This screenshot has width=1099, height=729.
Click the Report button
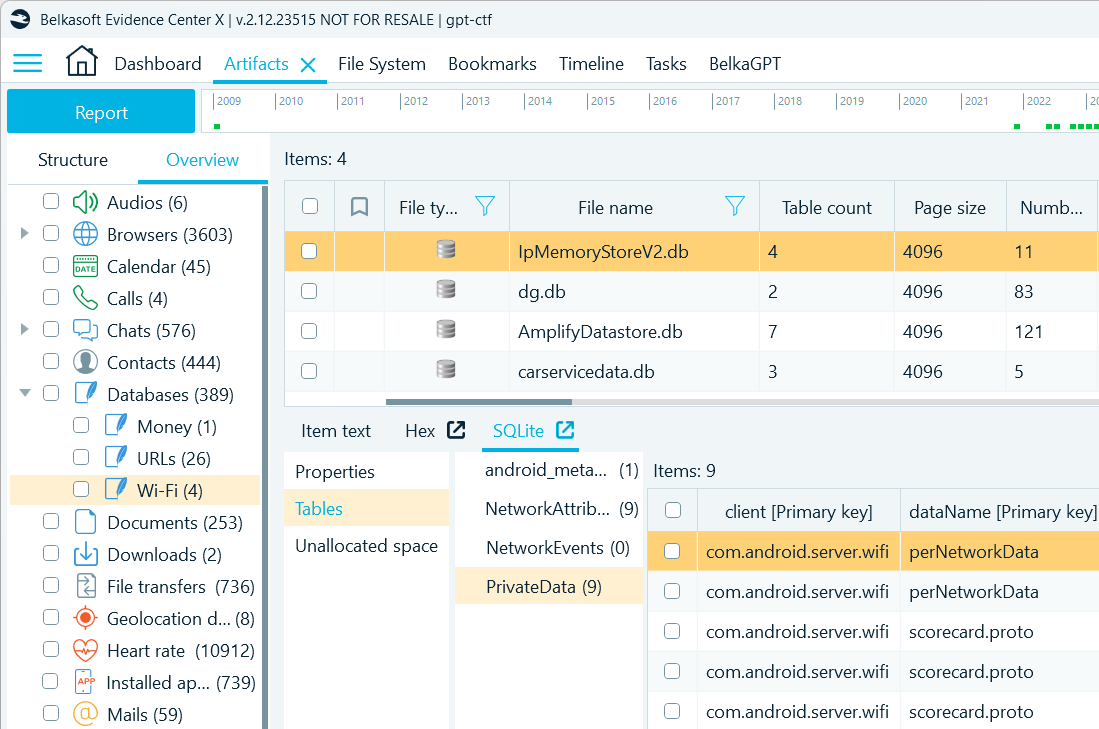click(101, 111)
